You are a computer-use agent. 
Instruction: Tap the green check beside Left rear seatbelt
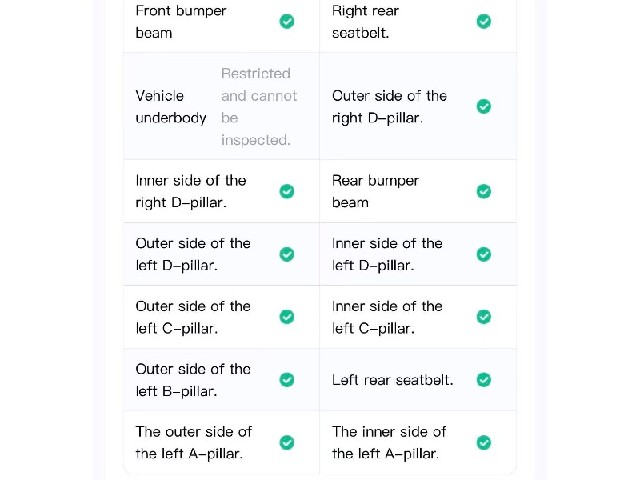tap(484, 380)
